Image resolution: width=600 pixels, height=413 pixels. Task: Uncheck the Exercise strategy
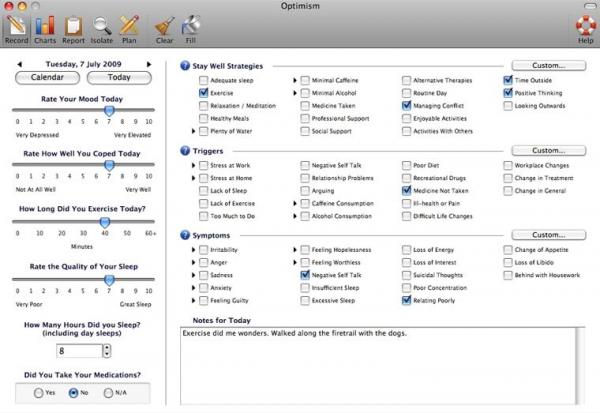click(x=204, y=93)
